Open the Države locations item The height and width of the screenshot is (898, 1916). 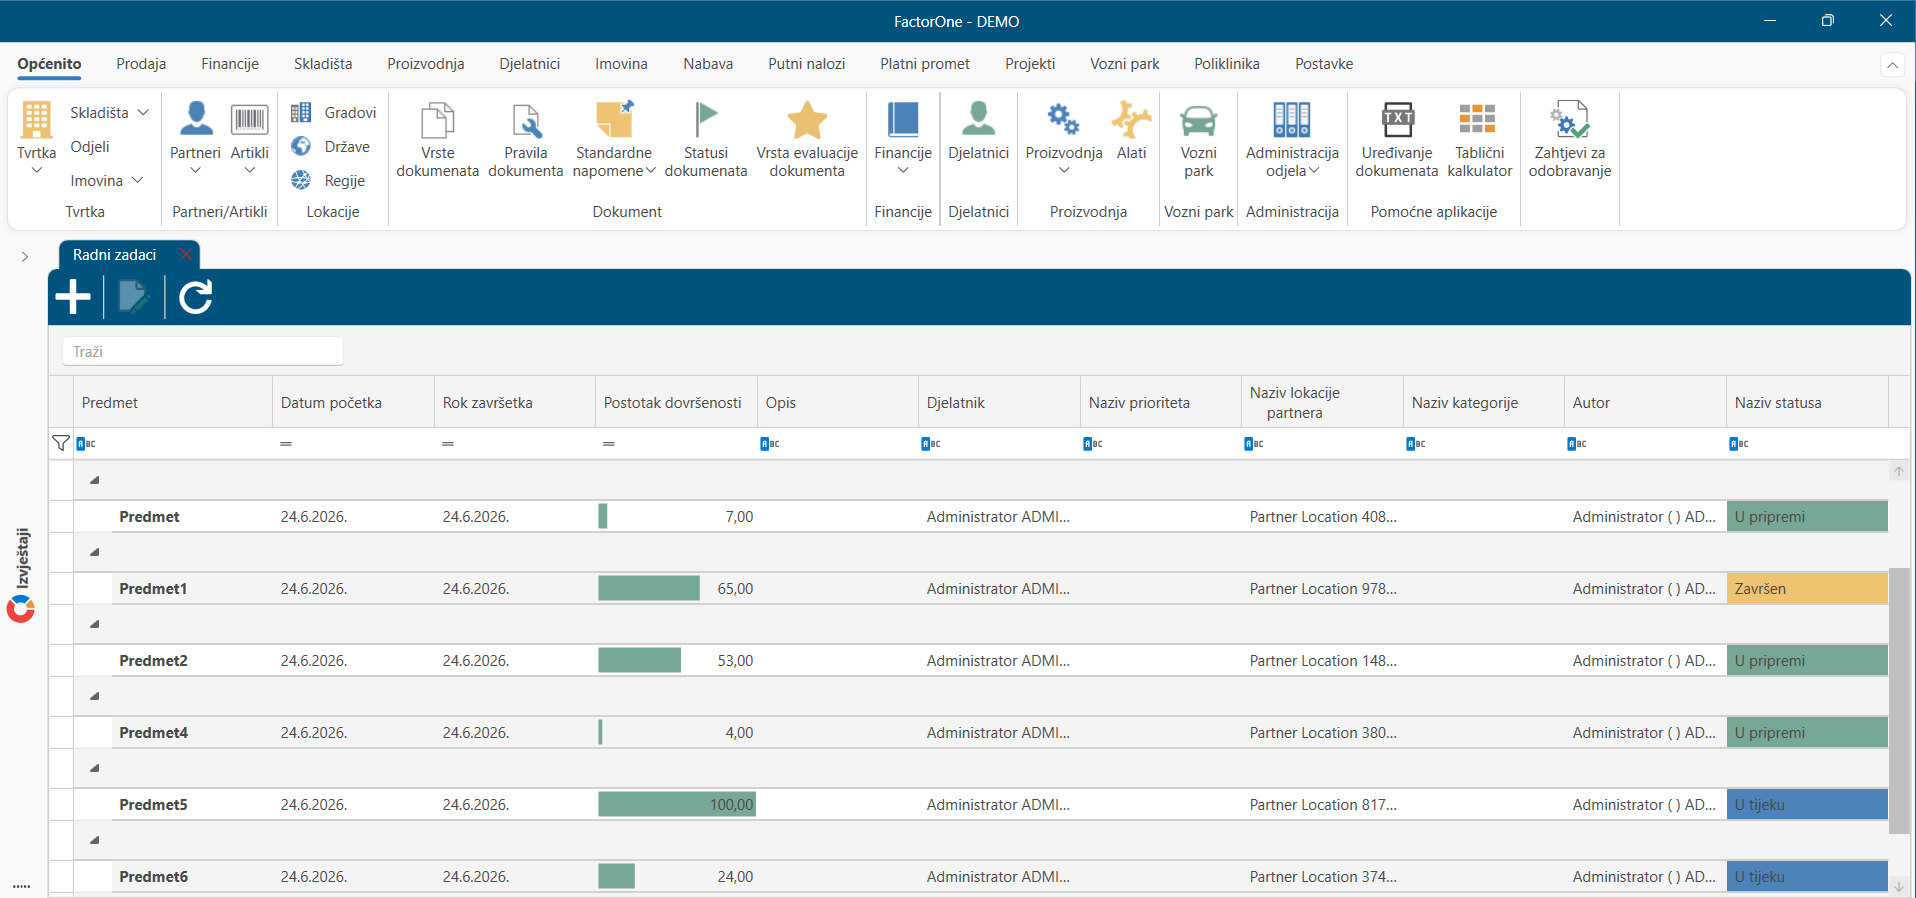click(331, 147)
